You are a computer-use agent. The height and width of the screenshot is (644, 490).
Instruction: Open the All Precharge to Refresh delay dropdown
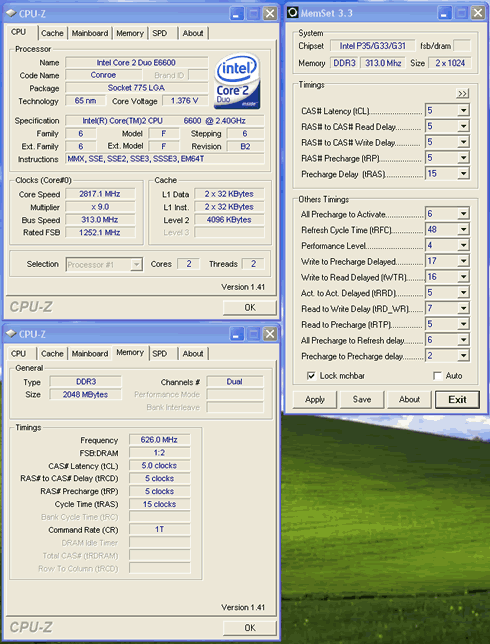(x=463, y=340)
